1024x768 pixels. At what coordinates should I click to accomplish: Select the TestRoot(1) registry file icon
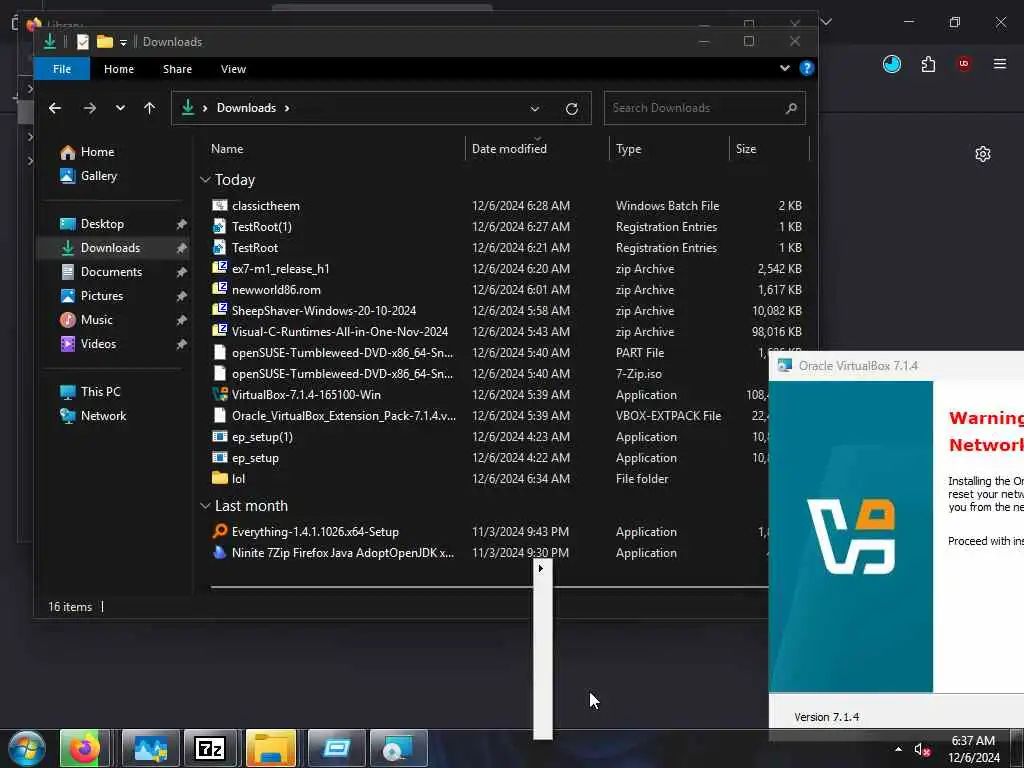(x=220, y=227)
